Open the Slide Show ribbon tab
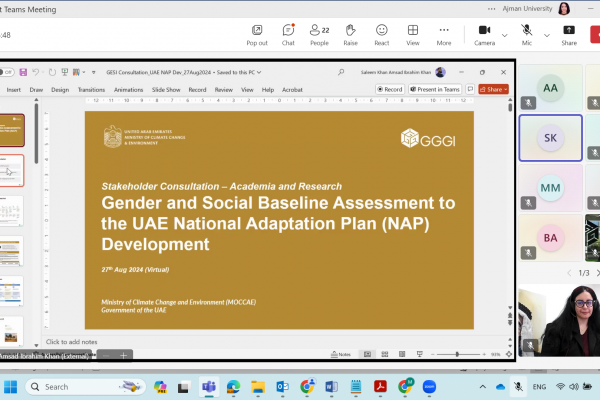This screenshot has height=400, width=600. coord(165,89)
